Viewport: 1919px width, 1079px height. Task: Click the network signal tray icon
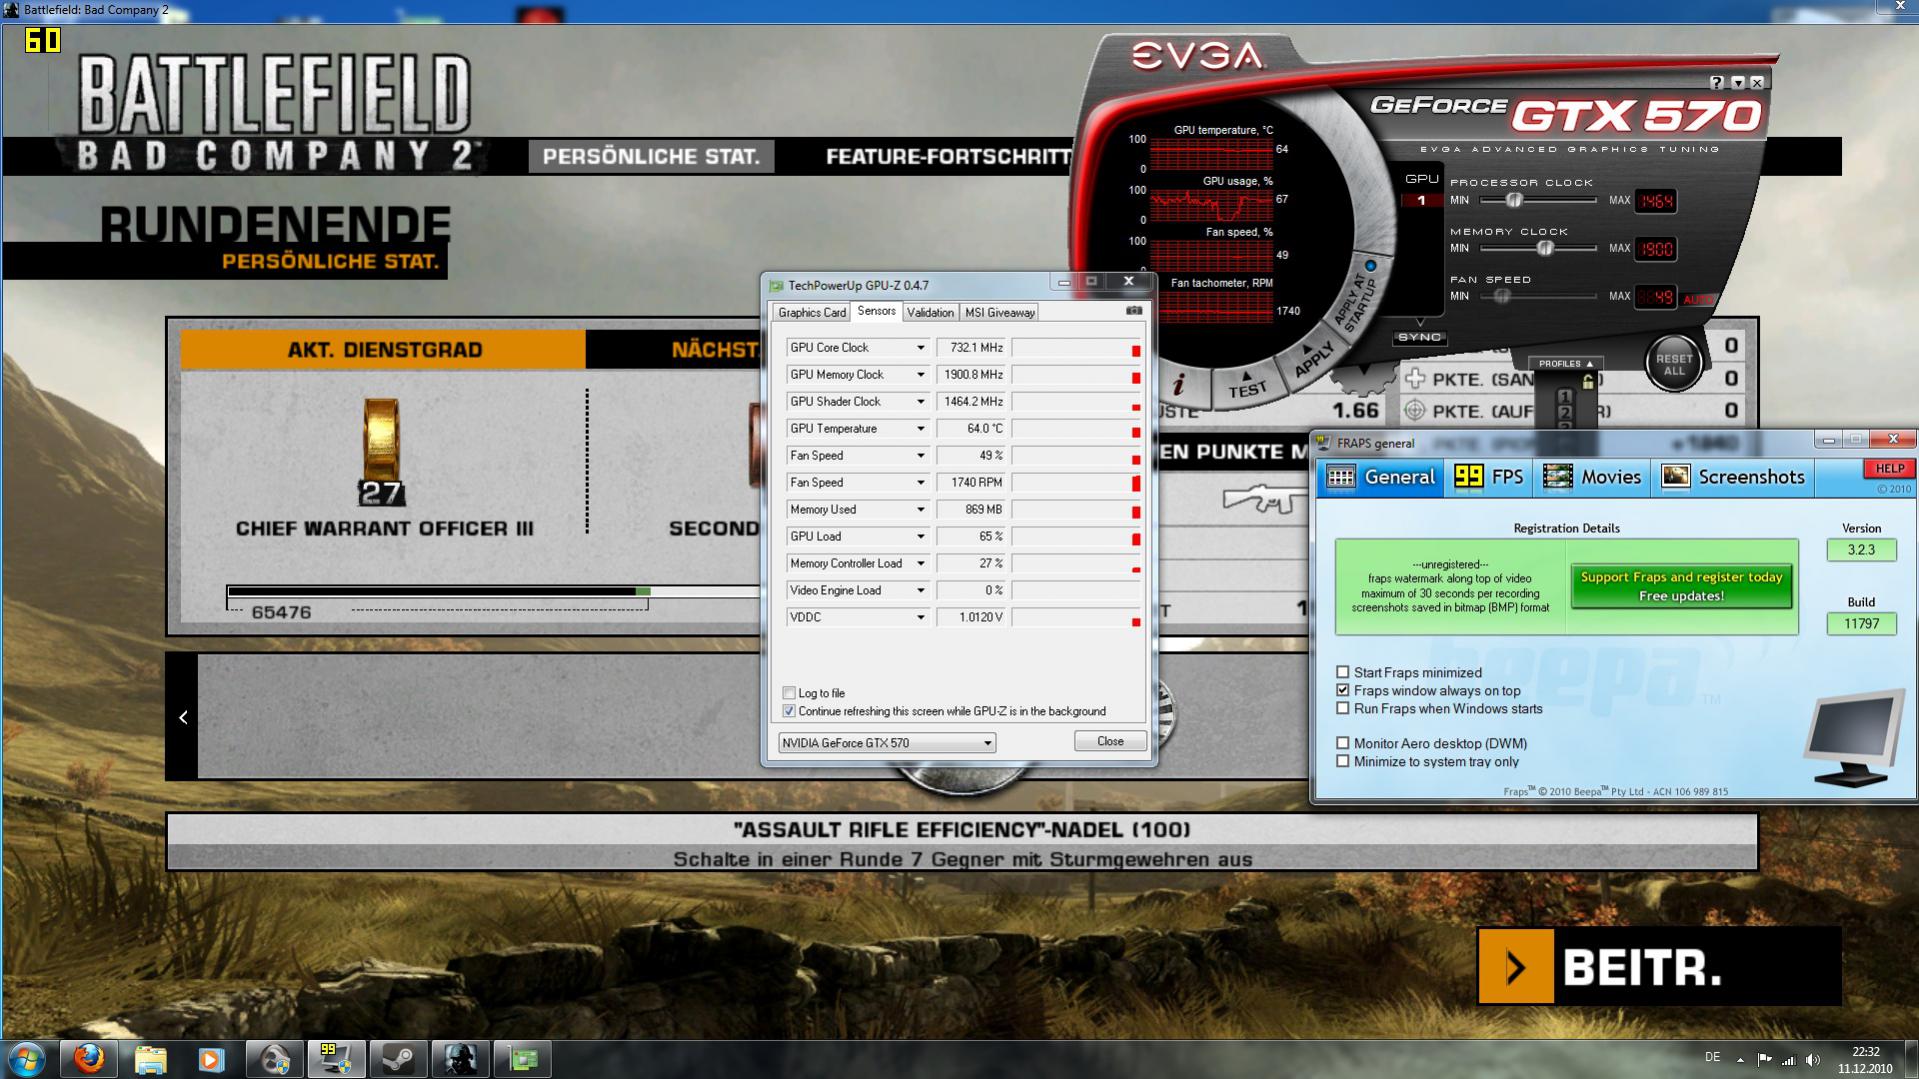(1788, 1059)
